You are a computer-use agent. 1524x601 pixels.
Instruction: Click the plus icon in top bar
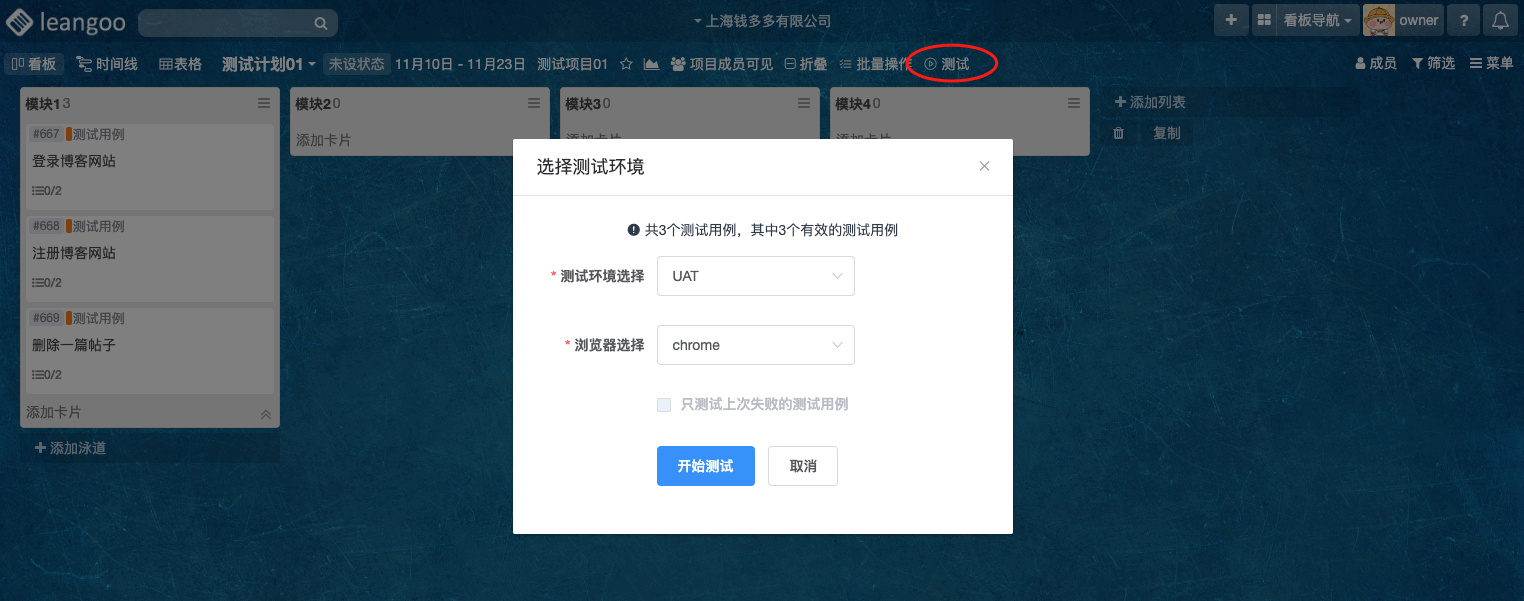point(1231,20)
